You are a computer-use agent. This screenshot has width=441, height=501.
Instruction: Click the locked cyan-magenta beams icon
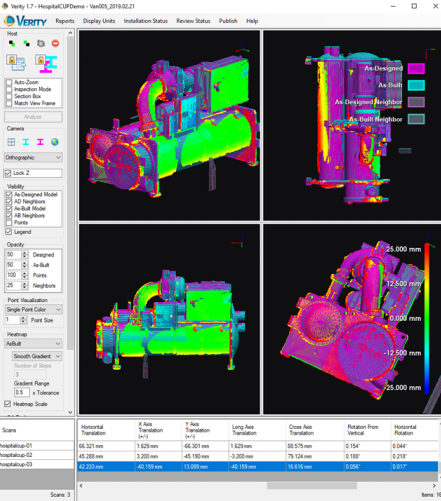[x=47, y=63]
